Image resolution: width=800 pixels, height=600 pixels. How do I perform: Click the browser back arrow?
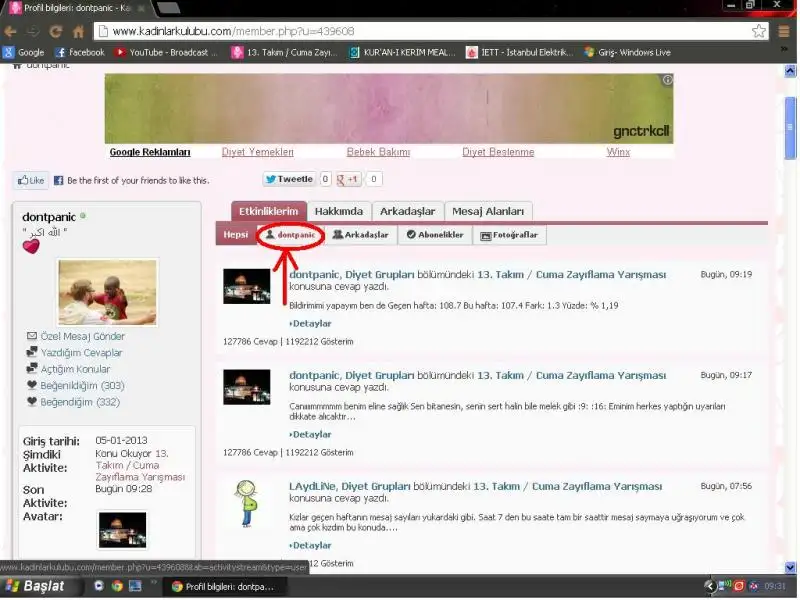pos(10,32)
